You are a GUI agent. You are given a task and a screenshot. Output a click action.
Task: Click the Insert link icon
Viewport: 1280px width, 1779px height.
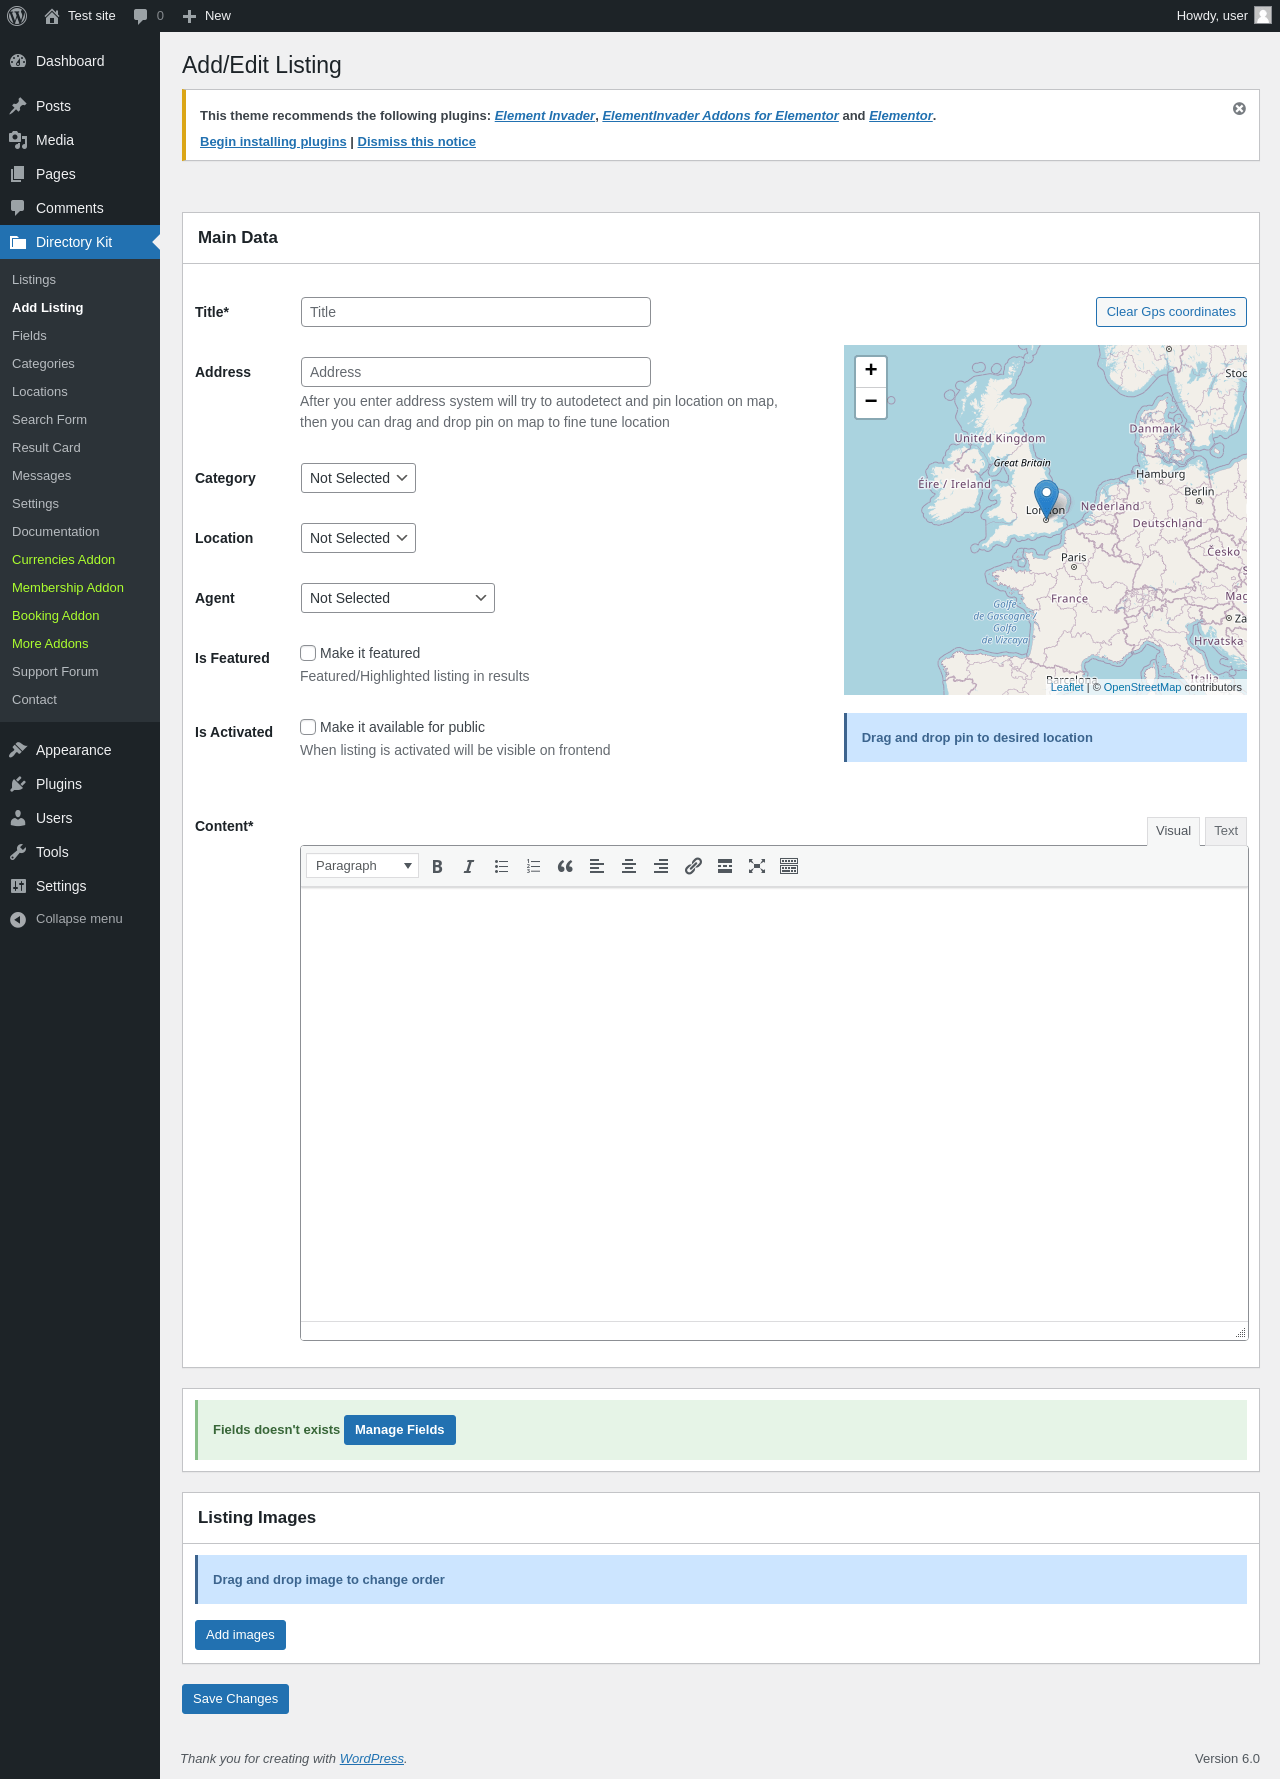[693, 867]
